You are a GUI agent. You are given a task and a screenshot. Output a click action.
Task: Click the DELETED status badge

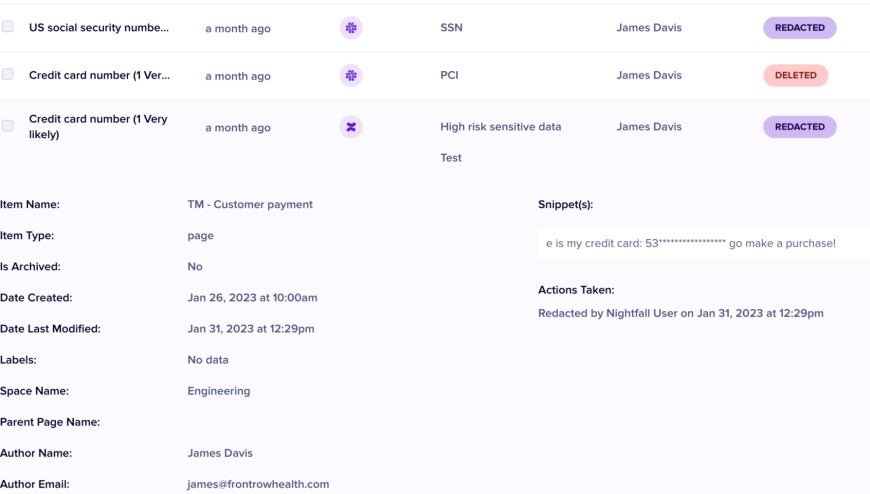pyautogui.click(x=795, y=75)
